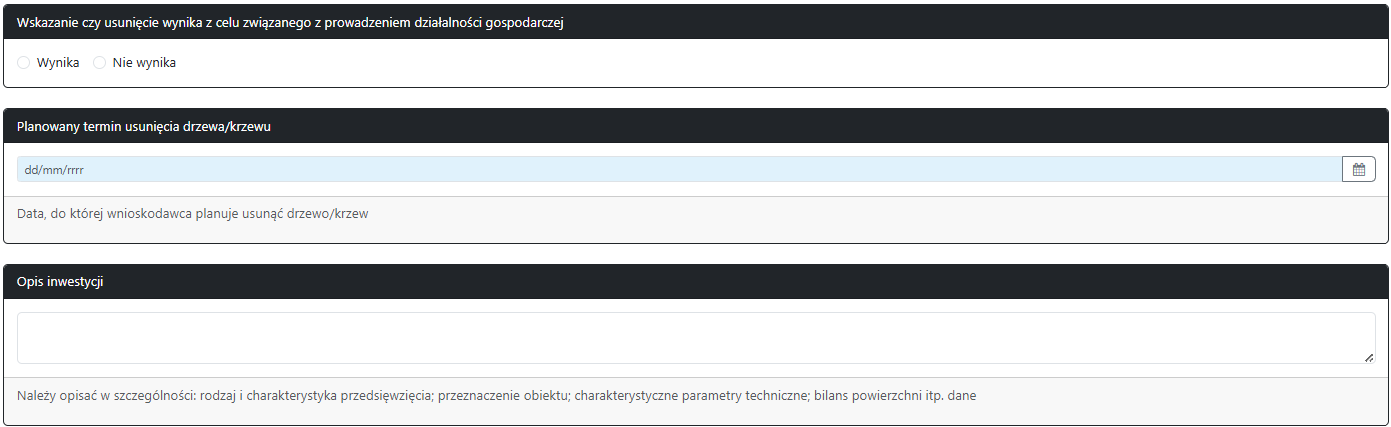Click the "Opis inwestycji" section header
The height and width of the screenshot is (427, 1391).
(60, 282)
